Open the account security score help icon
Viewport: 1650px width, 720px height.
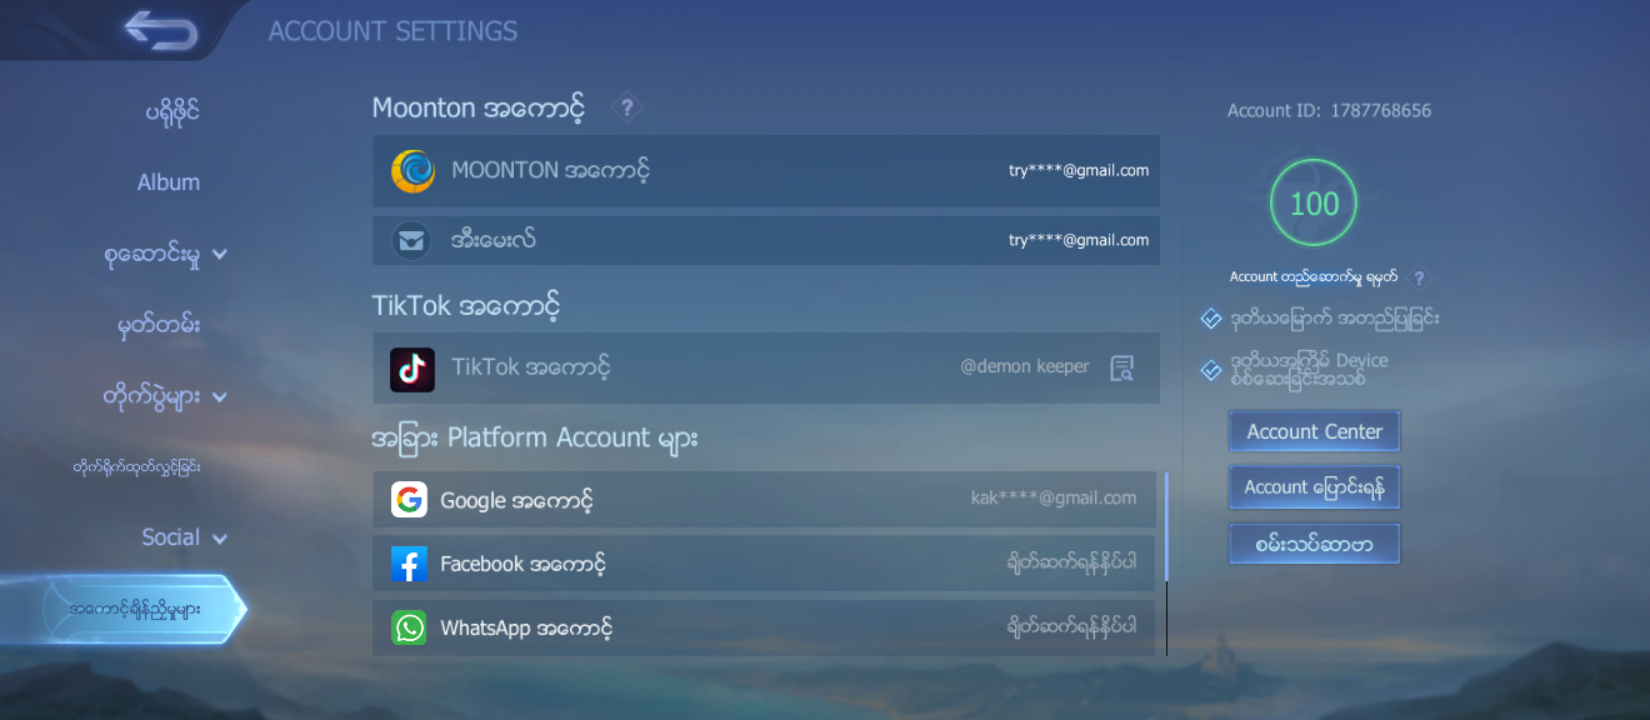point(1418,278)
